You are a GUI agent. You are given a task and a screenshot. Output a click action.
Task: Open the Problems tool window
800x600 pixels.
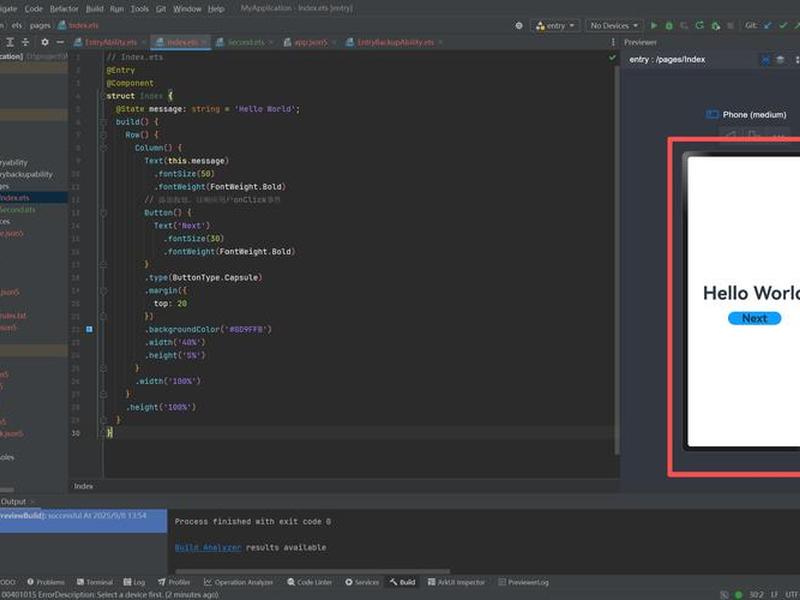[46, 582]
